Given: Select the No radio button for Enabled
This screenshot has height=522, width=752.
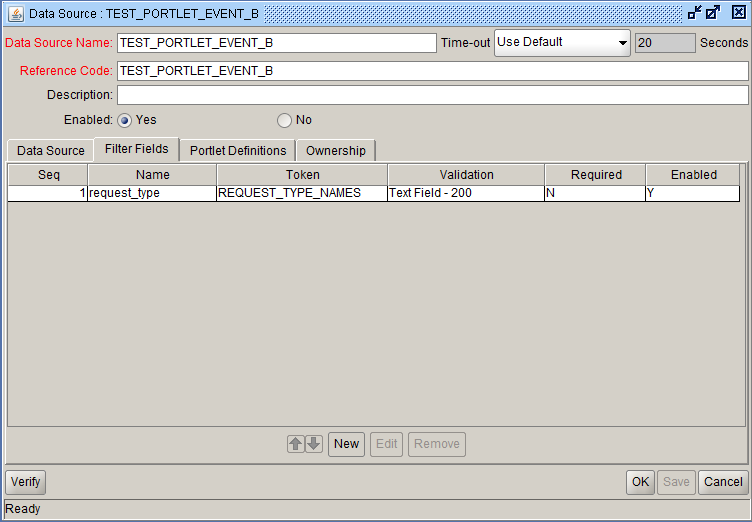Looking at the screenshot, I should (x=285, y=120).
